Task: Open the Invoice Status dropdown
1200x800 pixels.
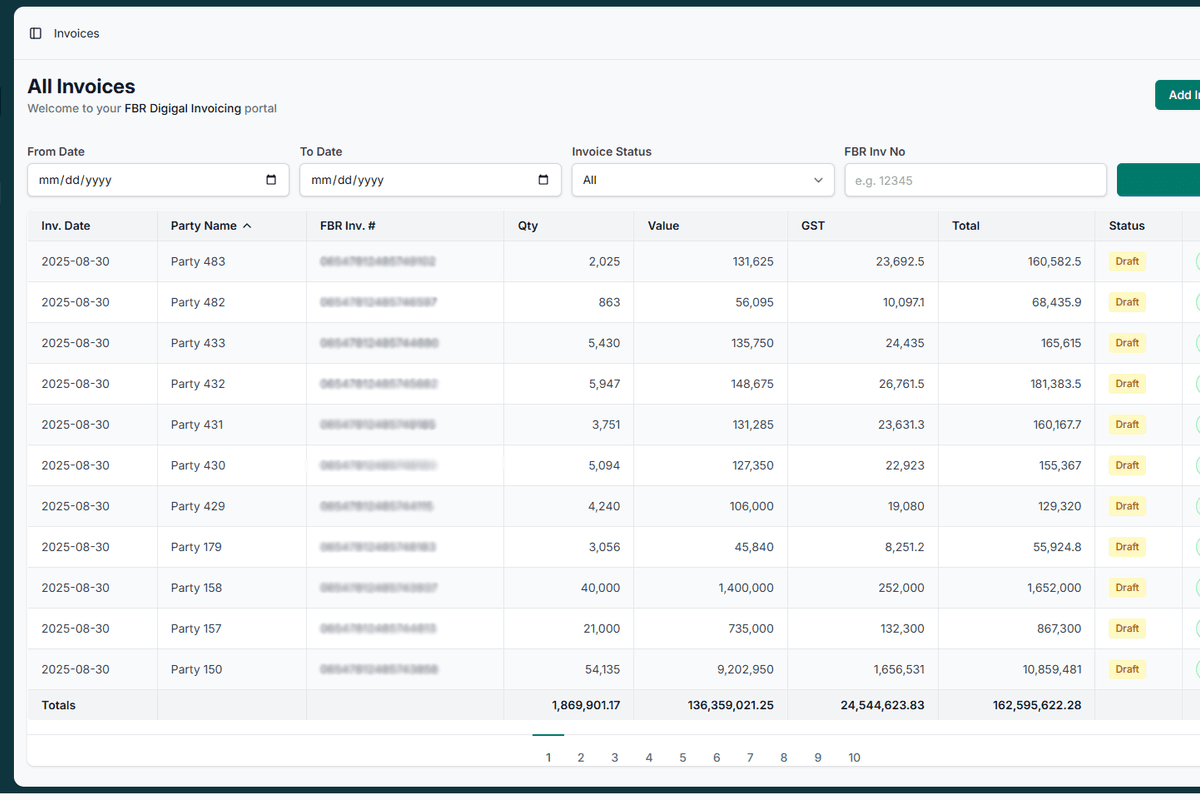Action: tap(702, 180)
